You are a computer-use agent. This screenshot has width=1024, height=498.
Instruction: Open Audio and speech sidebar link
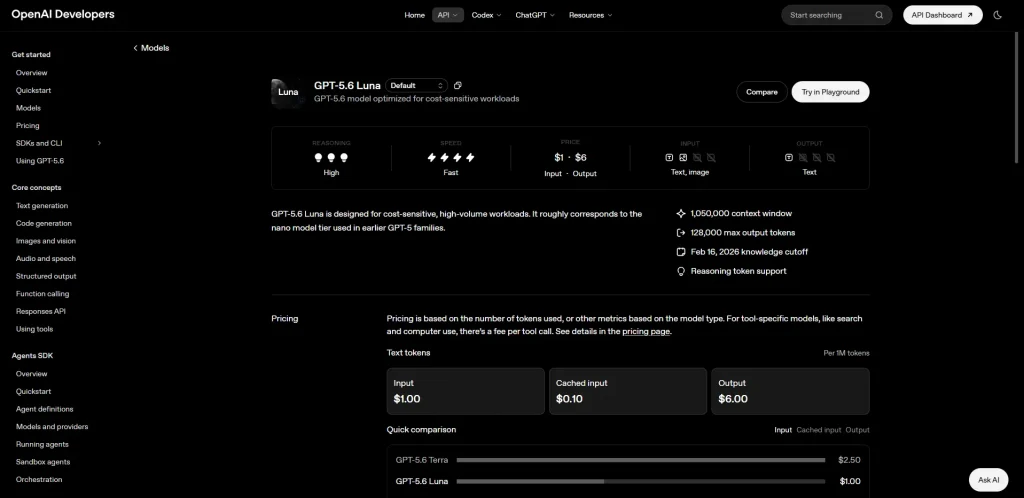point(46,258)
